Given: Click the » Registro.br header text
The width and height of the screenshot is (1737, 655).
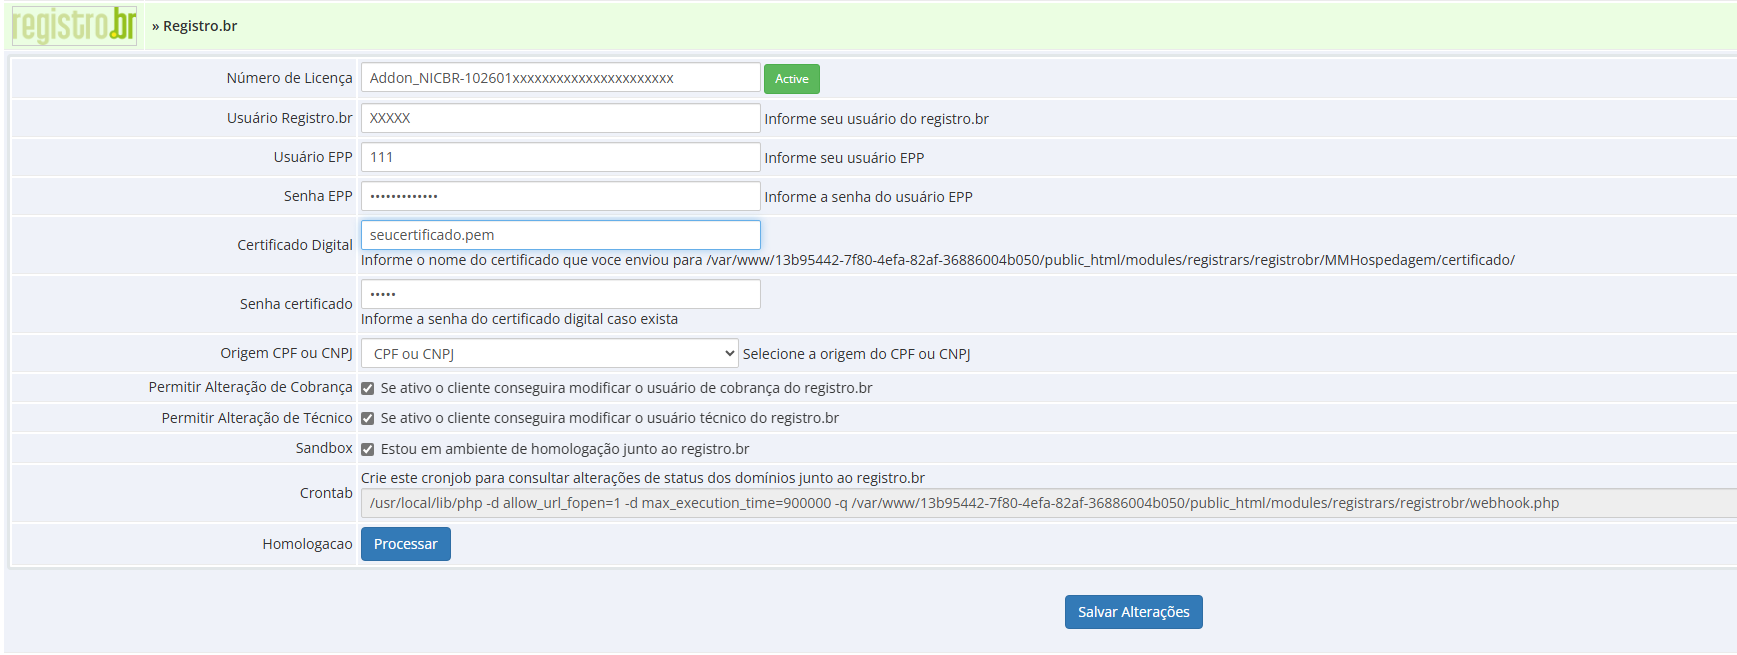Looking at the screenshot, I should pos(194,26).
